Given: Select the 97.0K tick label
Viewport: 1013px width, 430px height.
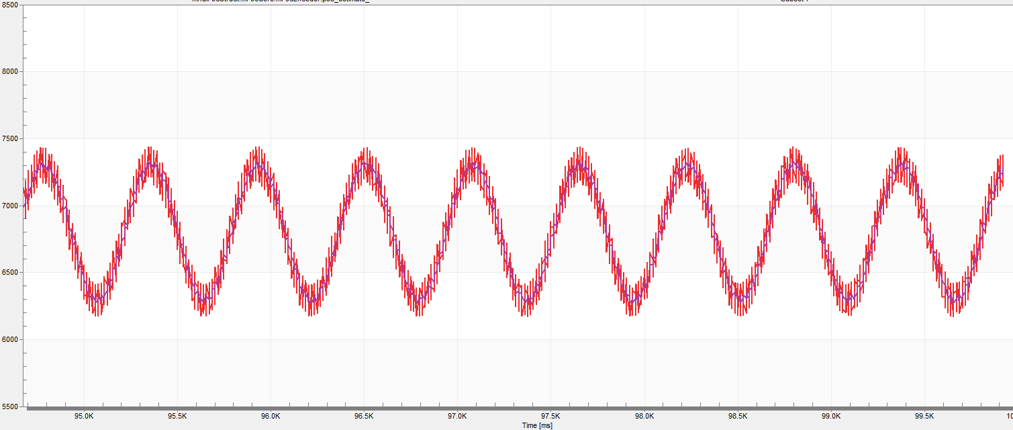Looking at the screenshot, I should point(457,416).
